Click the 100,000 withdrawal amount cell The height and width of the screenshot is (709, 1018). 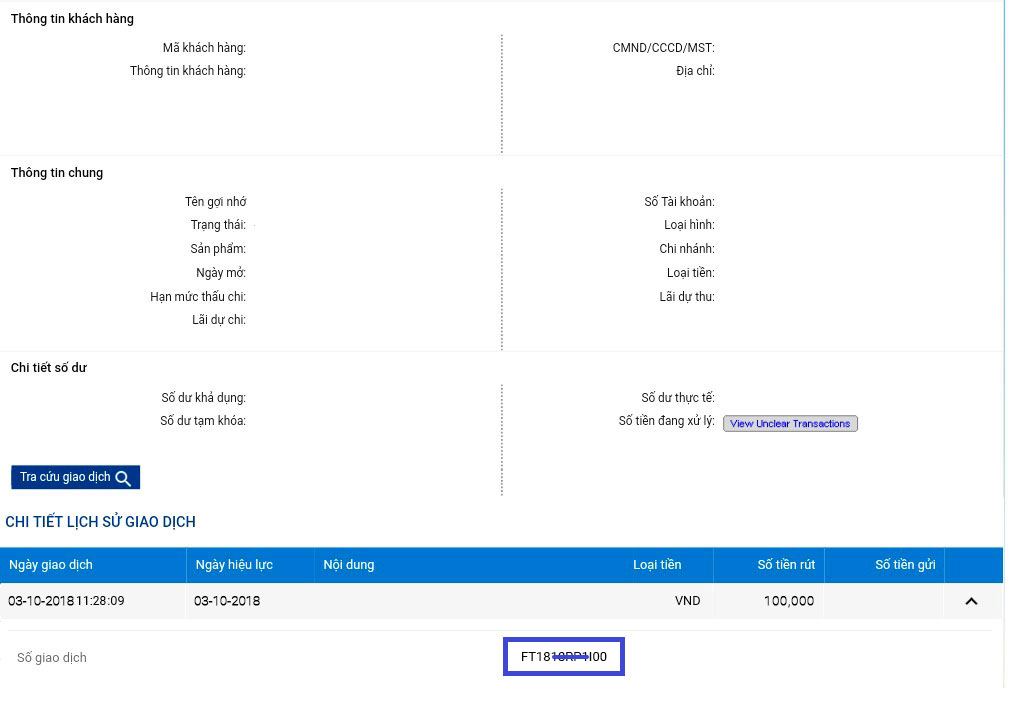point(788,601)
